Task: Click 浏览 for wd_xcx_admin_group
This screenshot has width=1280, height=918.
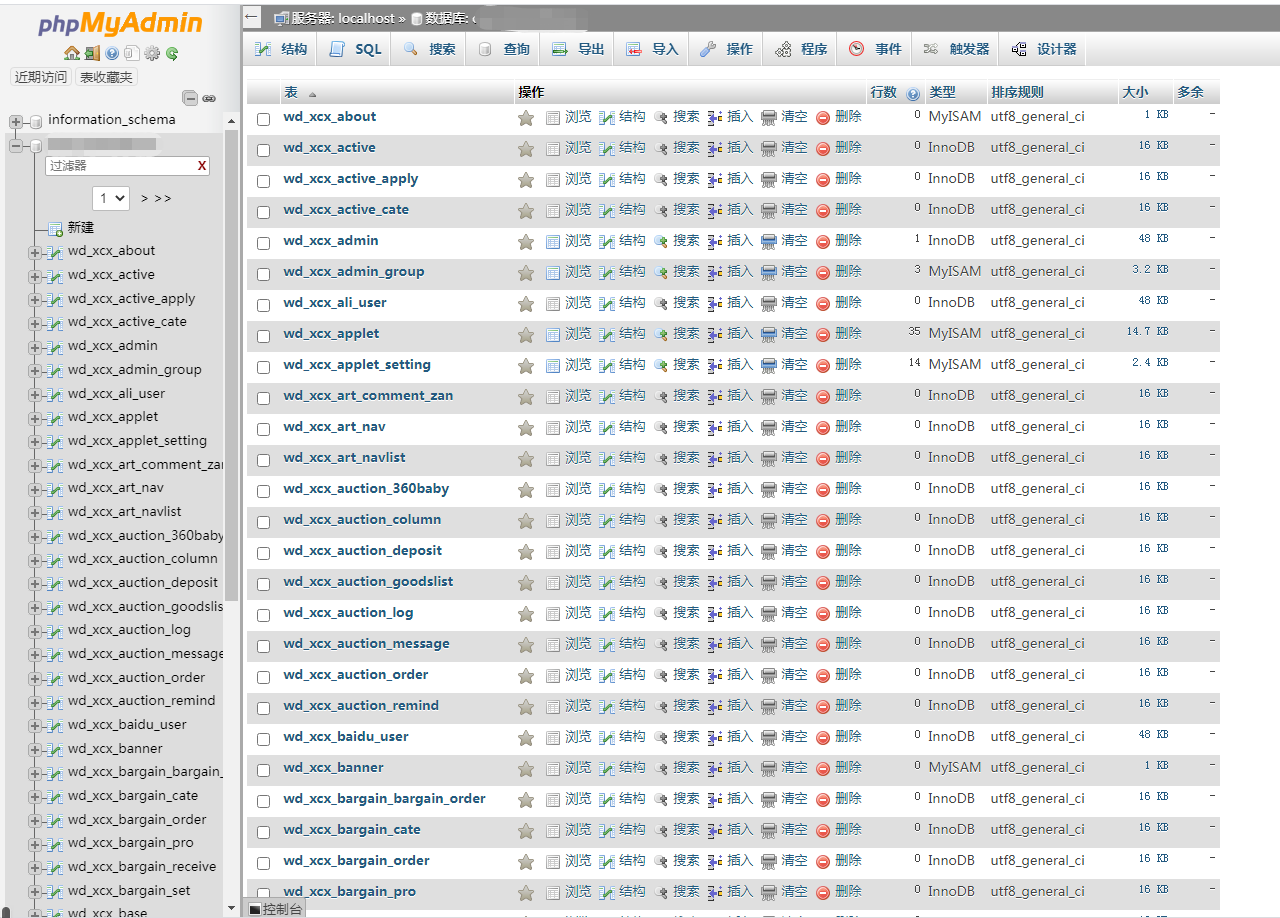Action: (x=569, y=272)
